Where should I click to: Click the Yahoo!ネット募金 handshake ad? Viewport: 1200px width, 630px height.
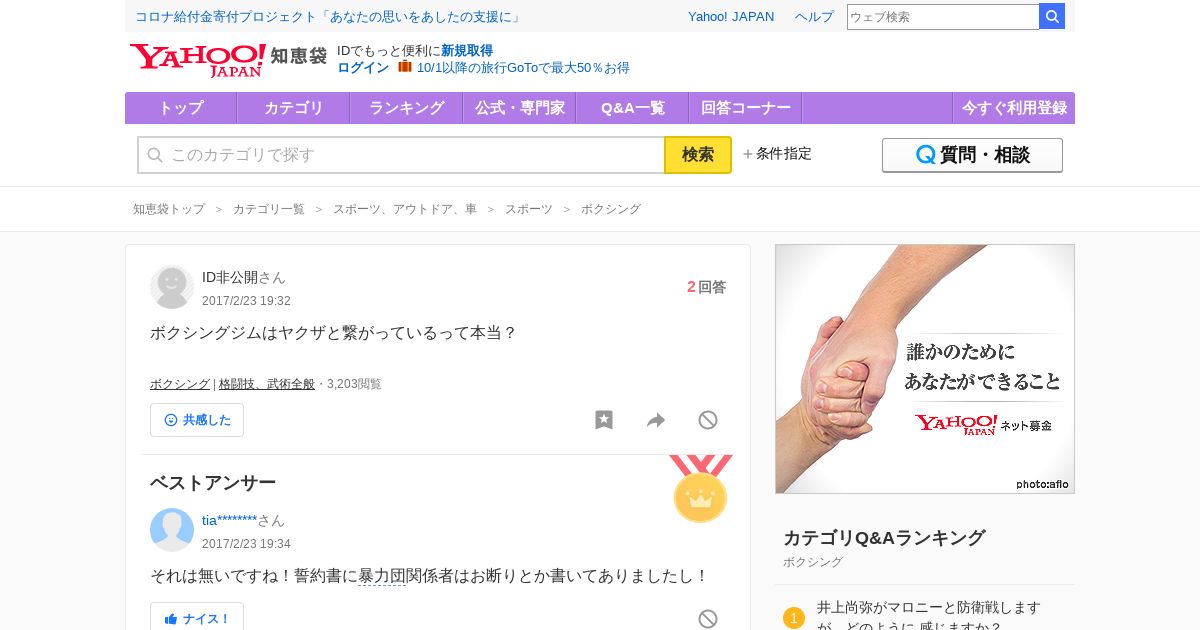pyautogui.click(x=925, y=369)
